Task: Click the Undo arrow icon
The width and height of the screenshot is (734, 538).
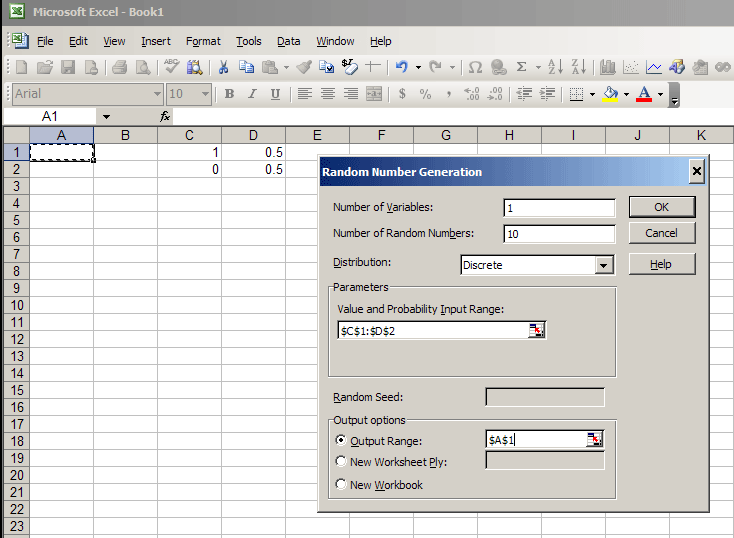Action: (401, 68)
